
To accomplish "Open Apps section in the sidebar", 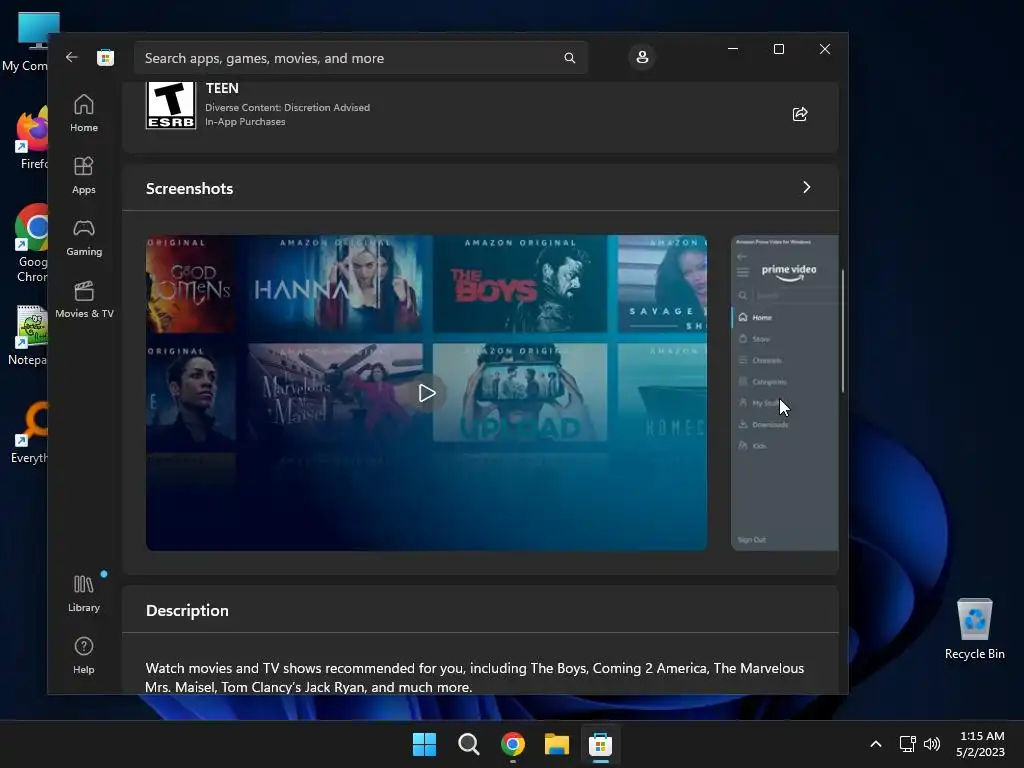I will click(x=84, y=175).
